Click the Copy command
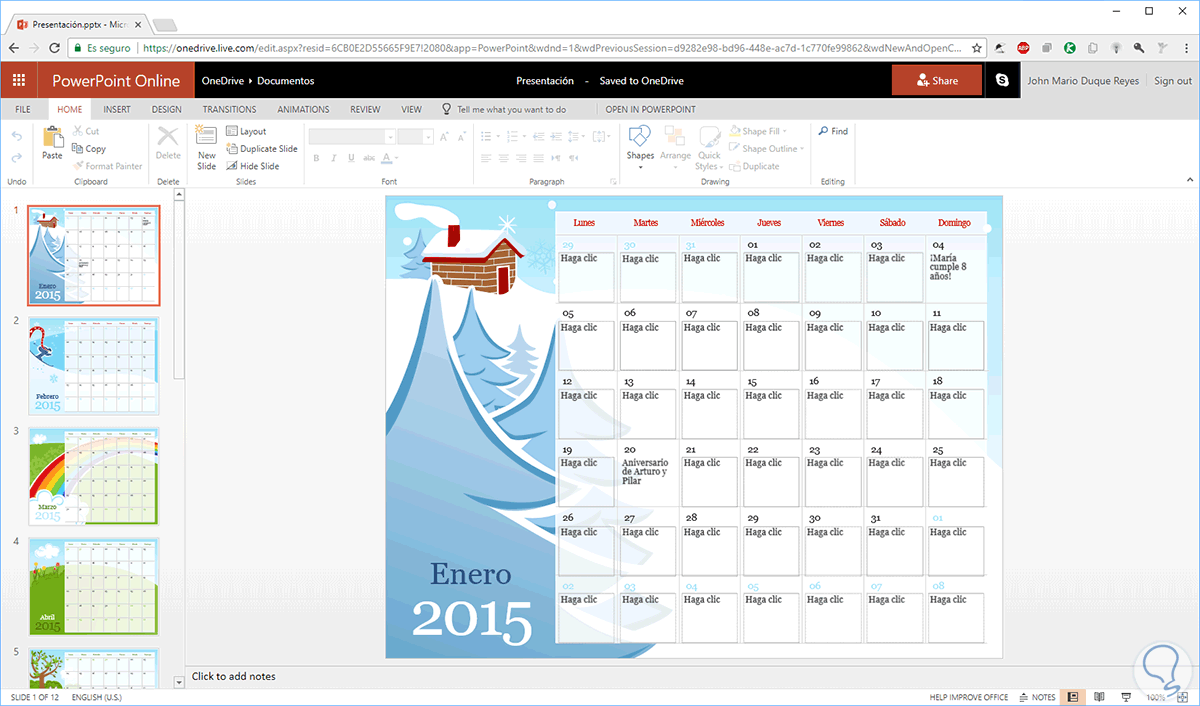1200x706 pixels. [x=89, y=149]
